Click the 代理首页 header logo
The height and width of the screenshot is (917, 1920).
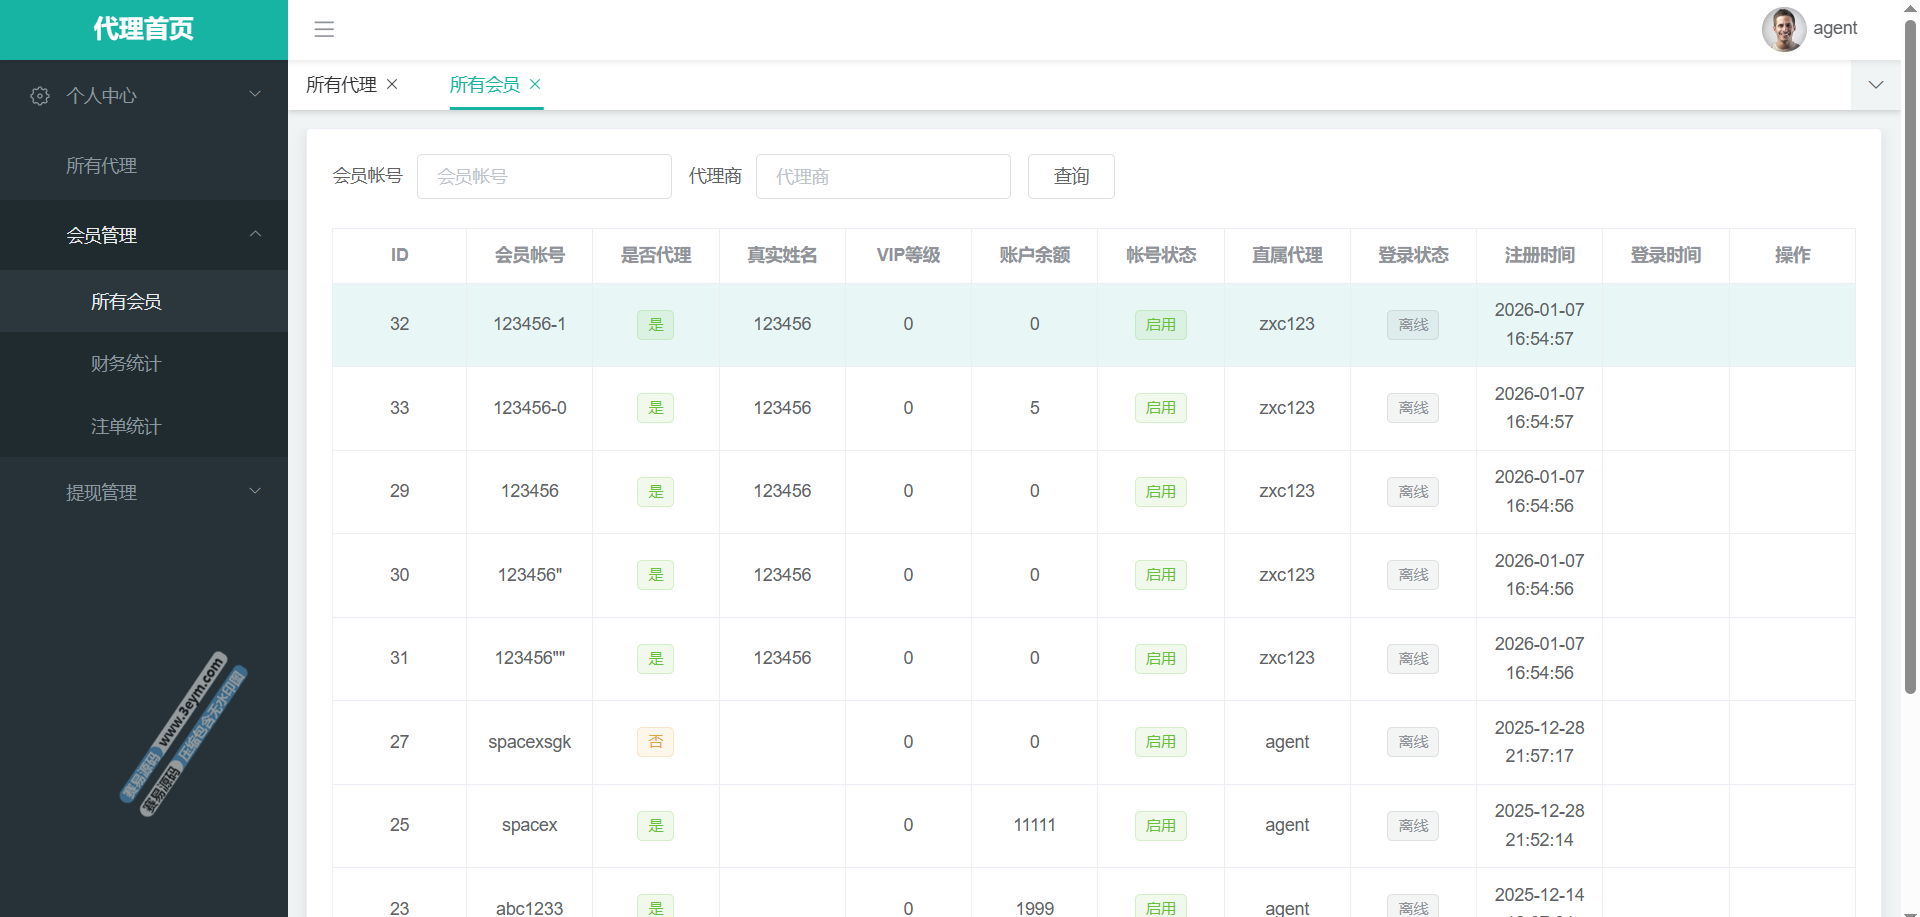tap(144, 29)
